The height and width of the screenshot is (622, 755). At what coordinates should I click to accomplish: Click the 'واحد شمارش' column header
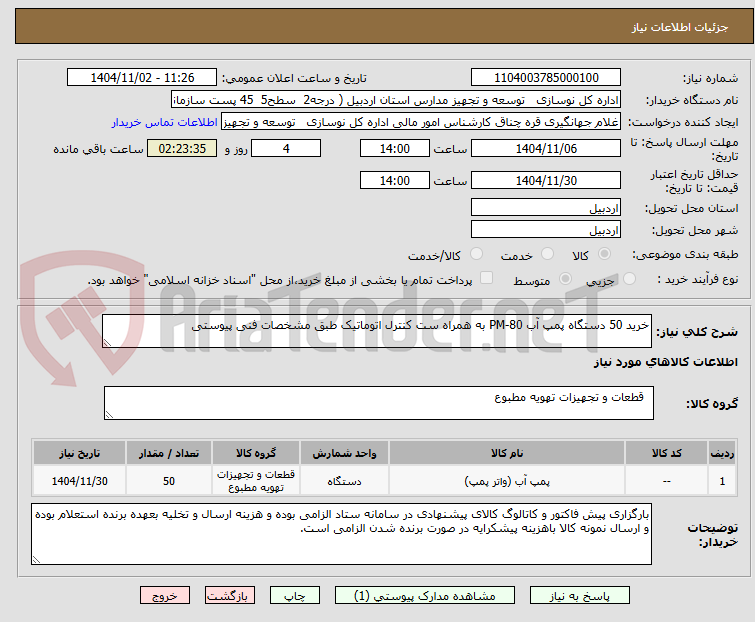(344, 453)
